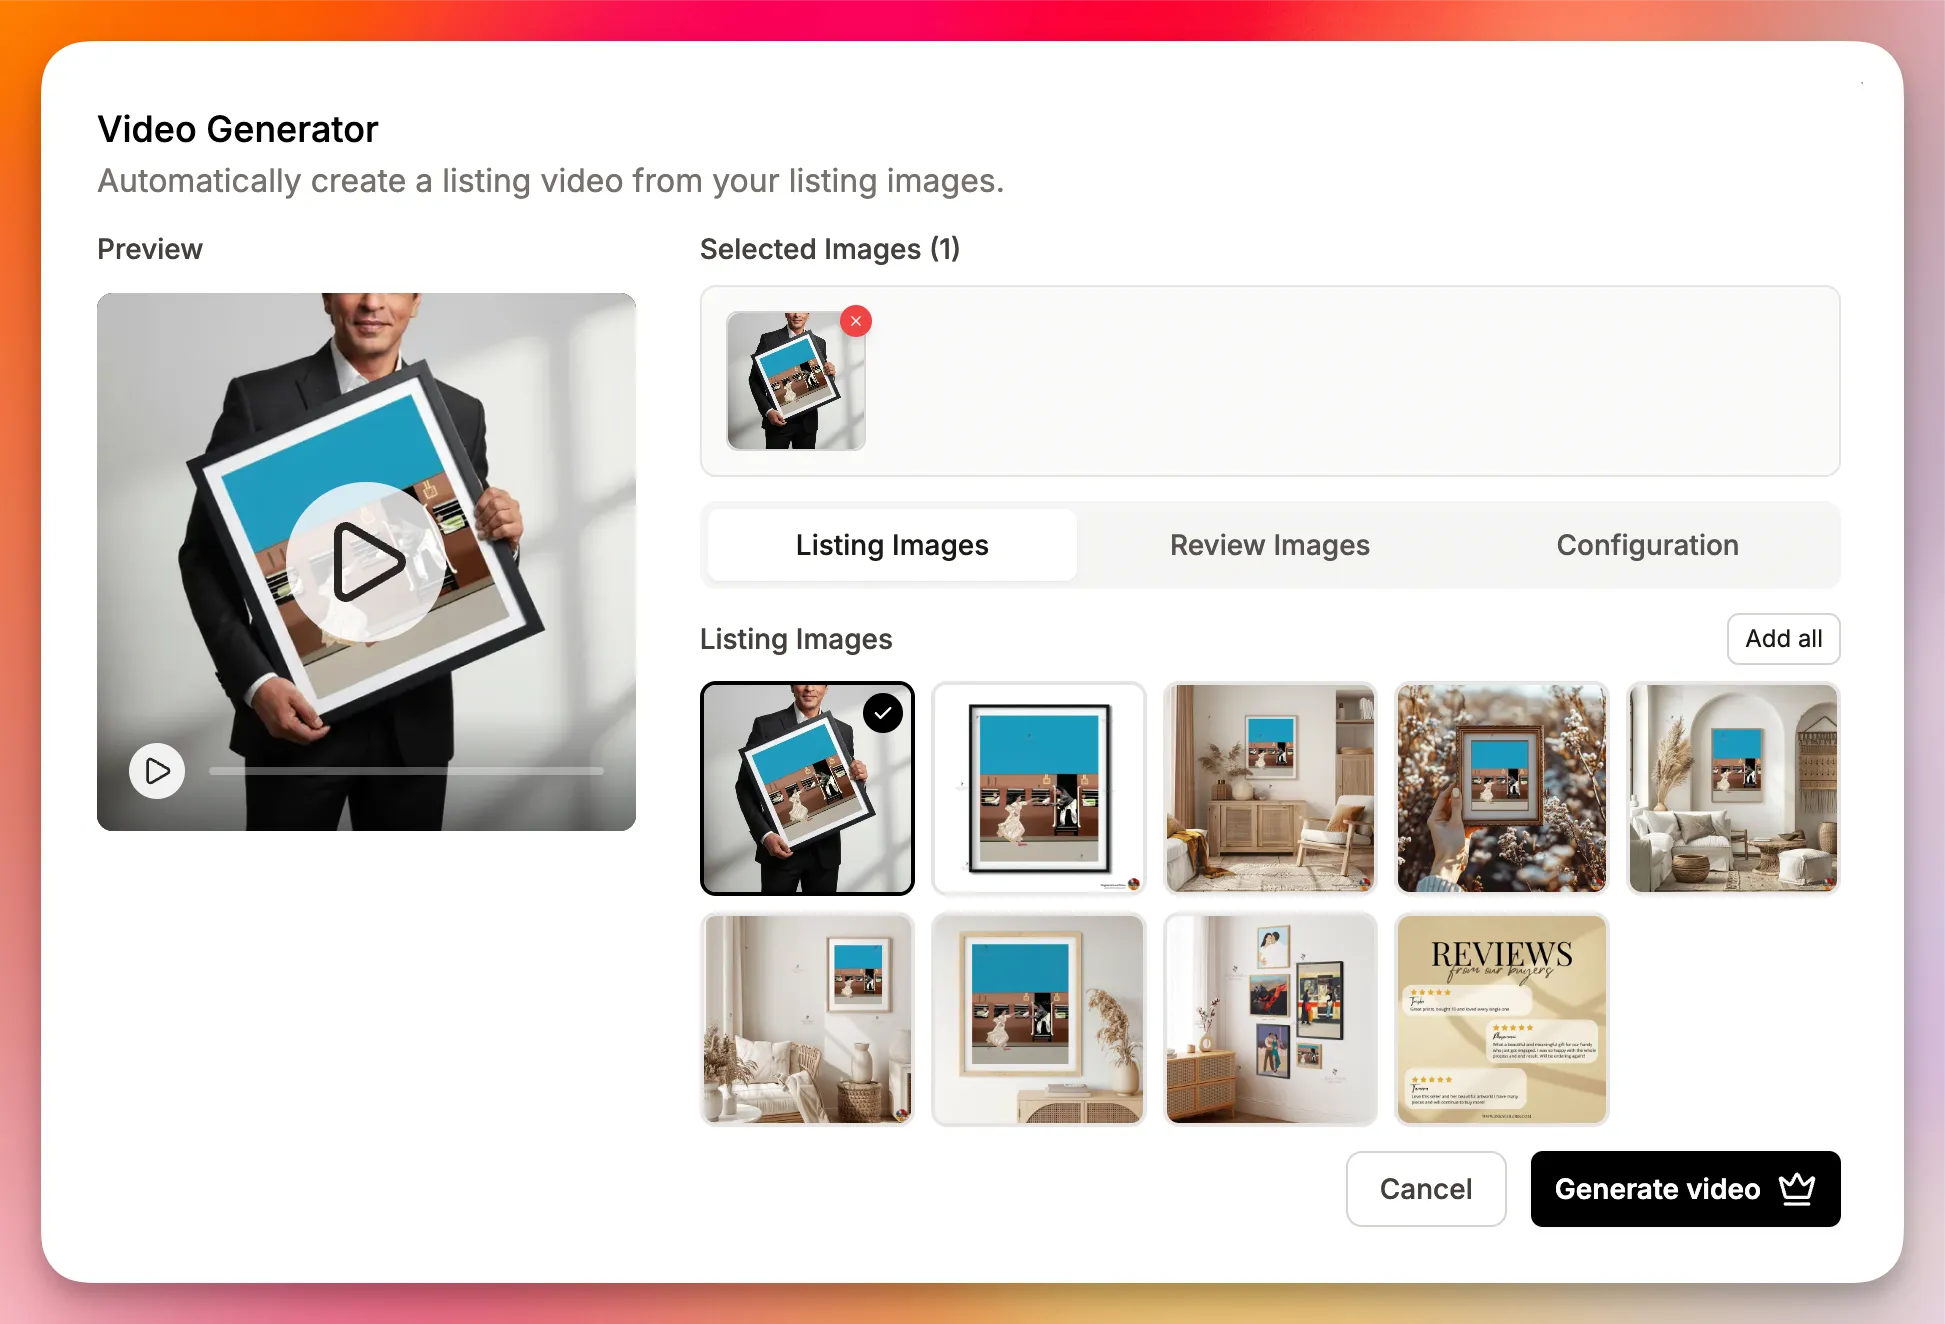The image size is (1945, 1324).
Task: Click the crown icon on the Generate video button
Action: click(1797, 1189)
